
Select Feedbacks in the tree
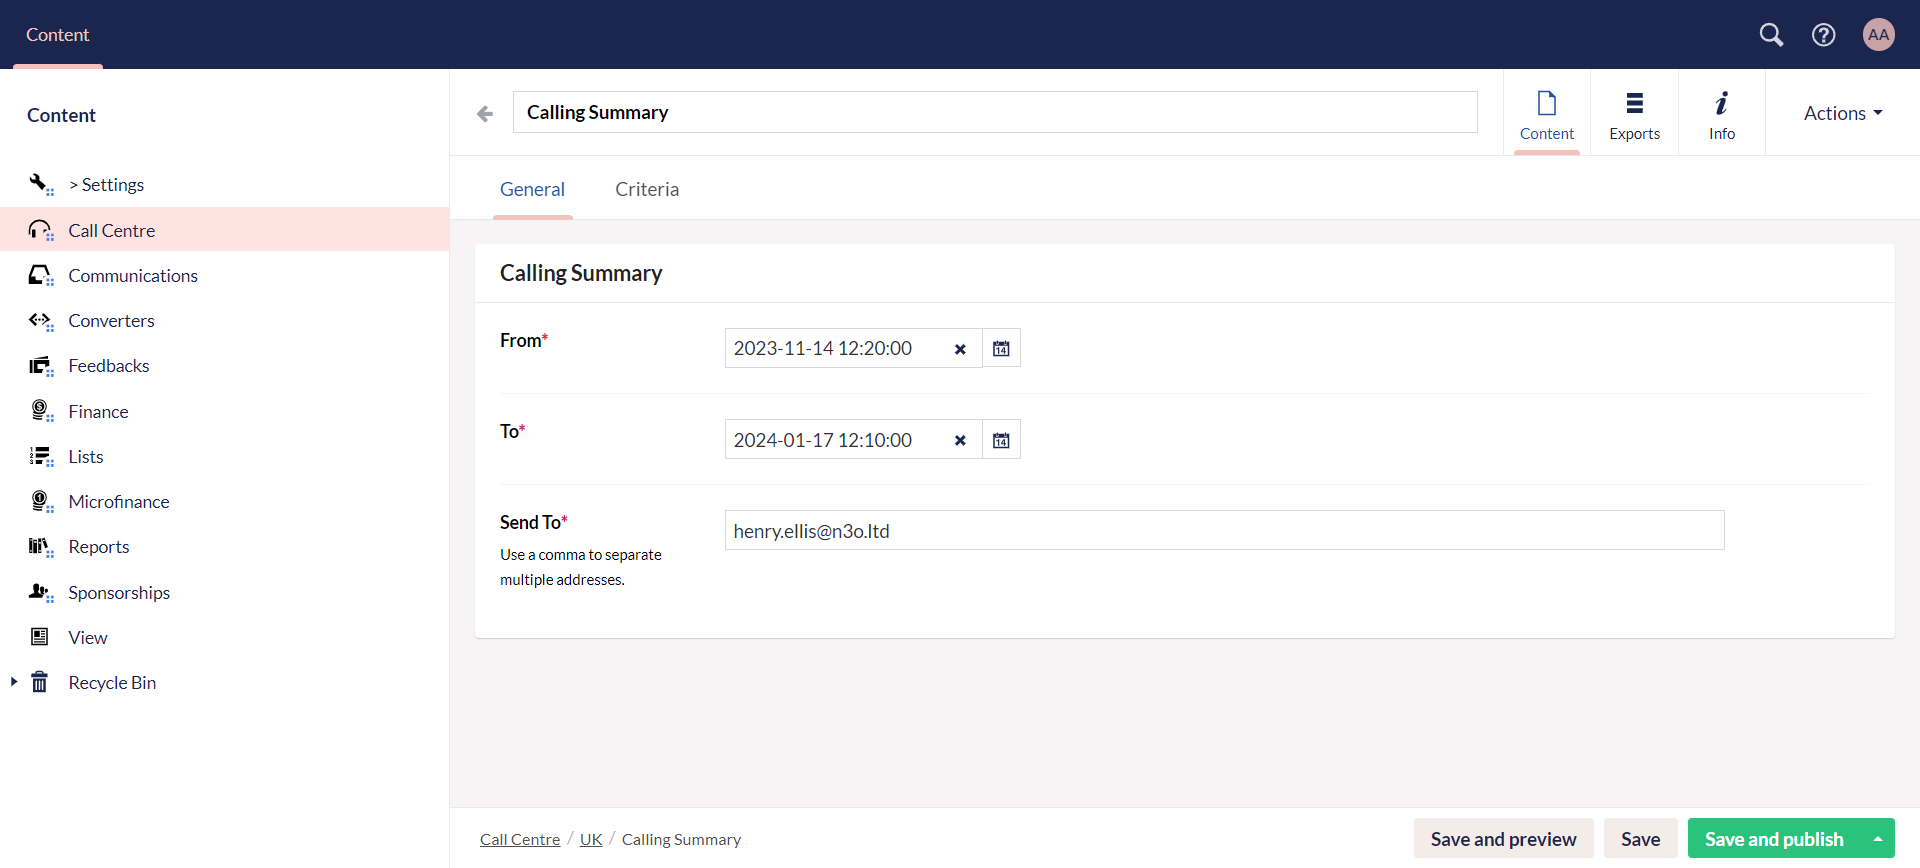click(109, 366)
